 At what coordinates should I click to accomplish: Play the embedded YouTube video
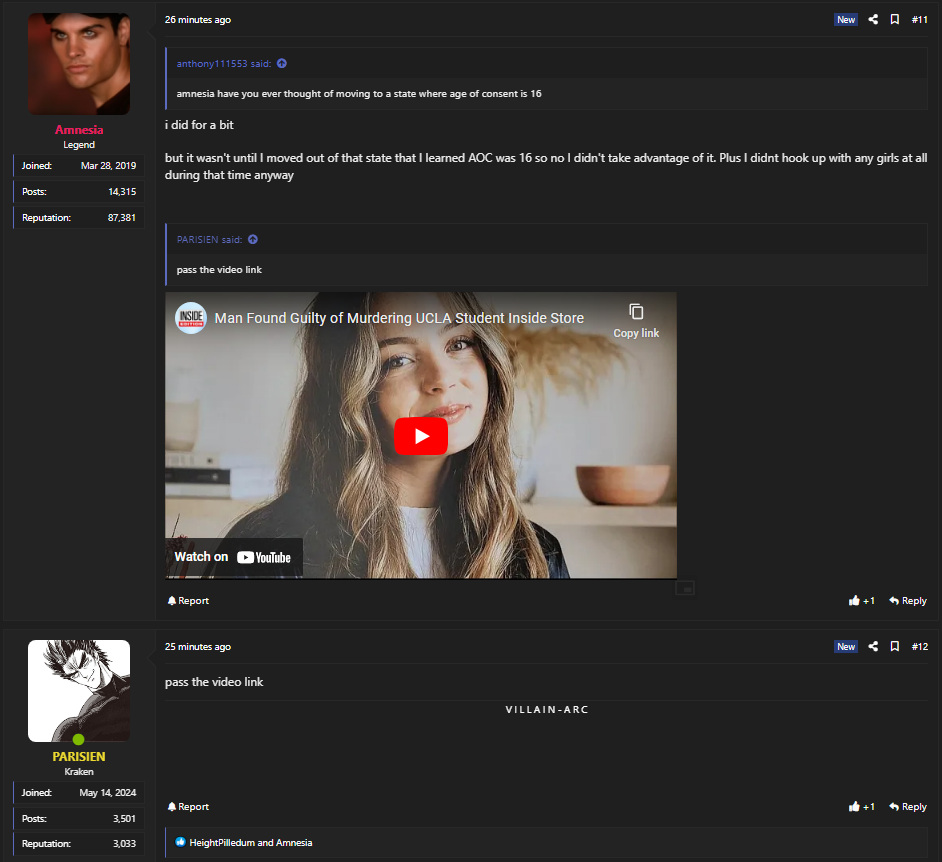point(420,436)
